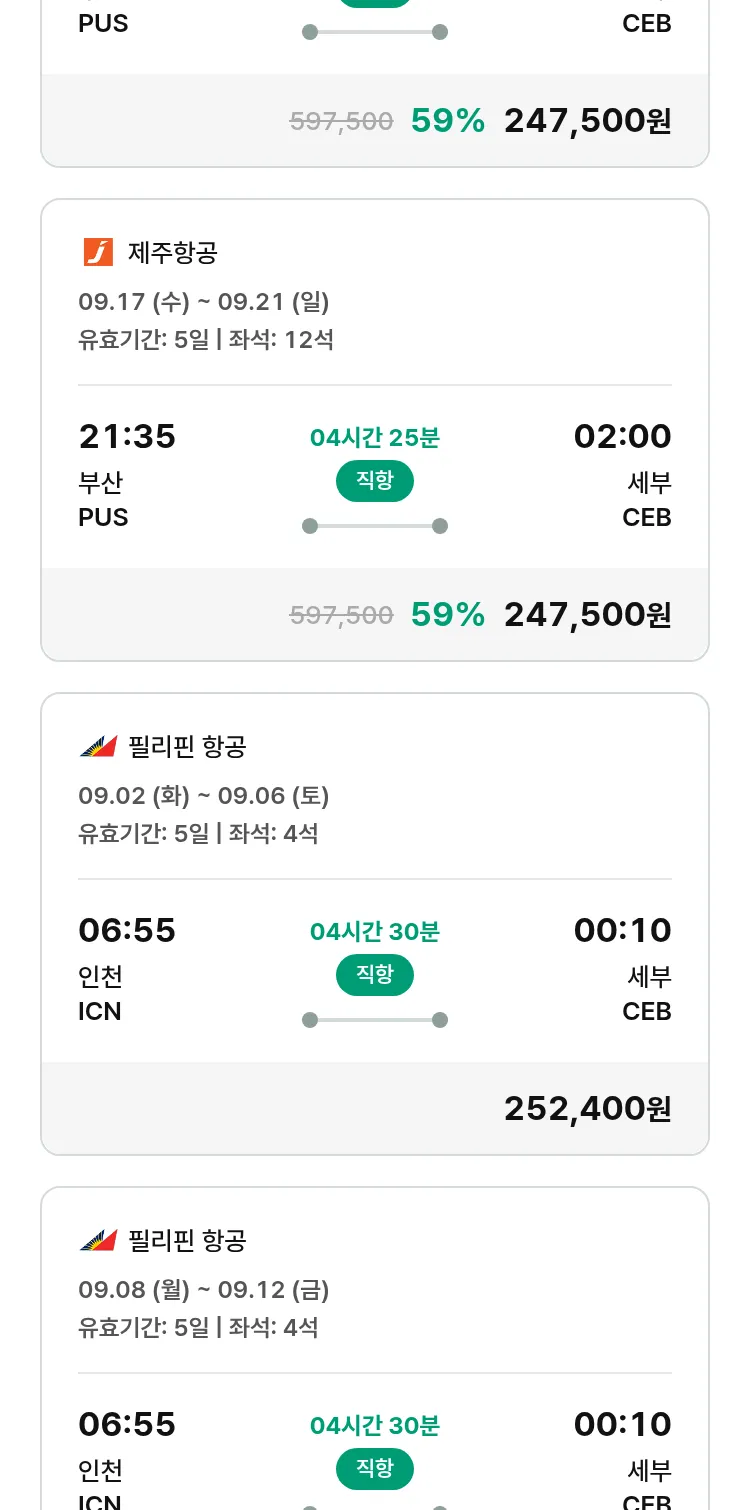This screenshot has width=750, height=1510.
Task: Click the 02:00 arrival time
Action: (622, 436)
